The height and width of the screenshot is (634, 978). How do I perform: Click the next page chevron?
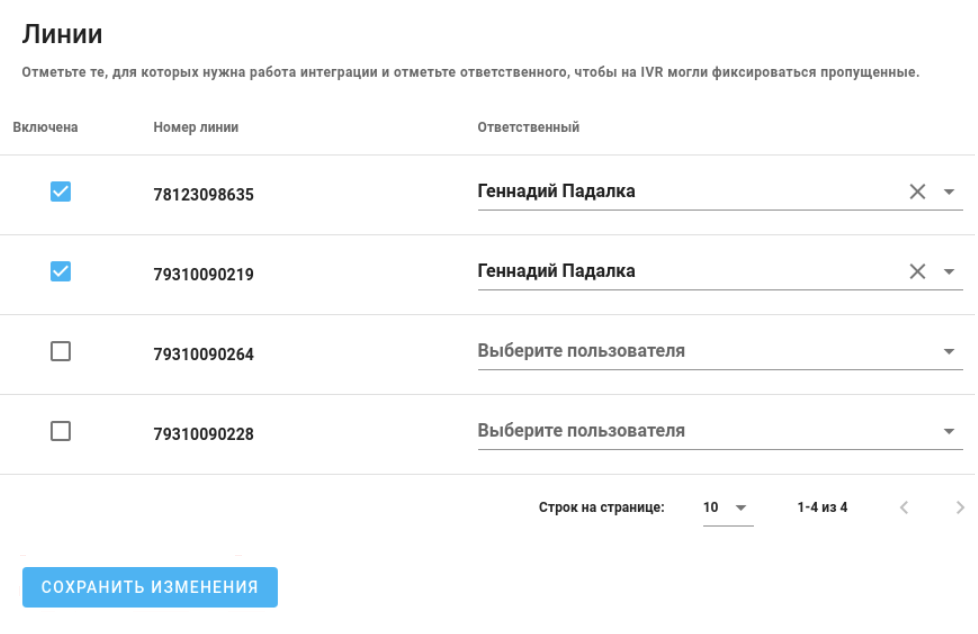(x=959, y=507)
